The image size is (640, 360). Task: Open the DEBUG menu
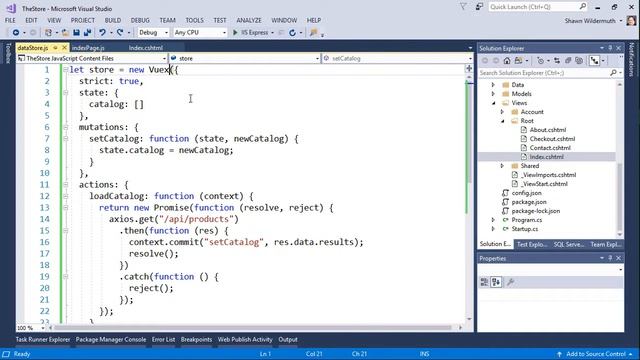[x=140, y=20]
